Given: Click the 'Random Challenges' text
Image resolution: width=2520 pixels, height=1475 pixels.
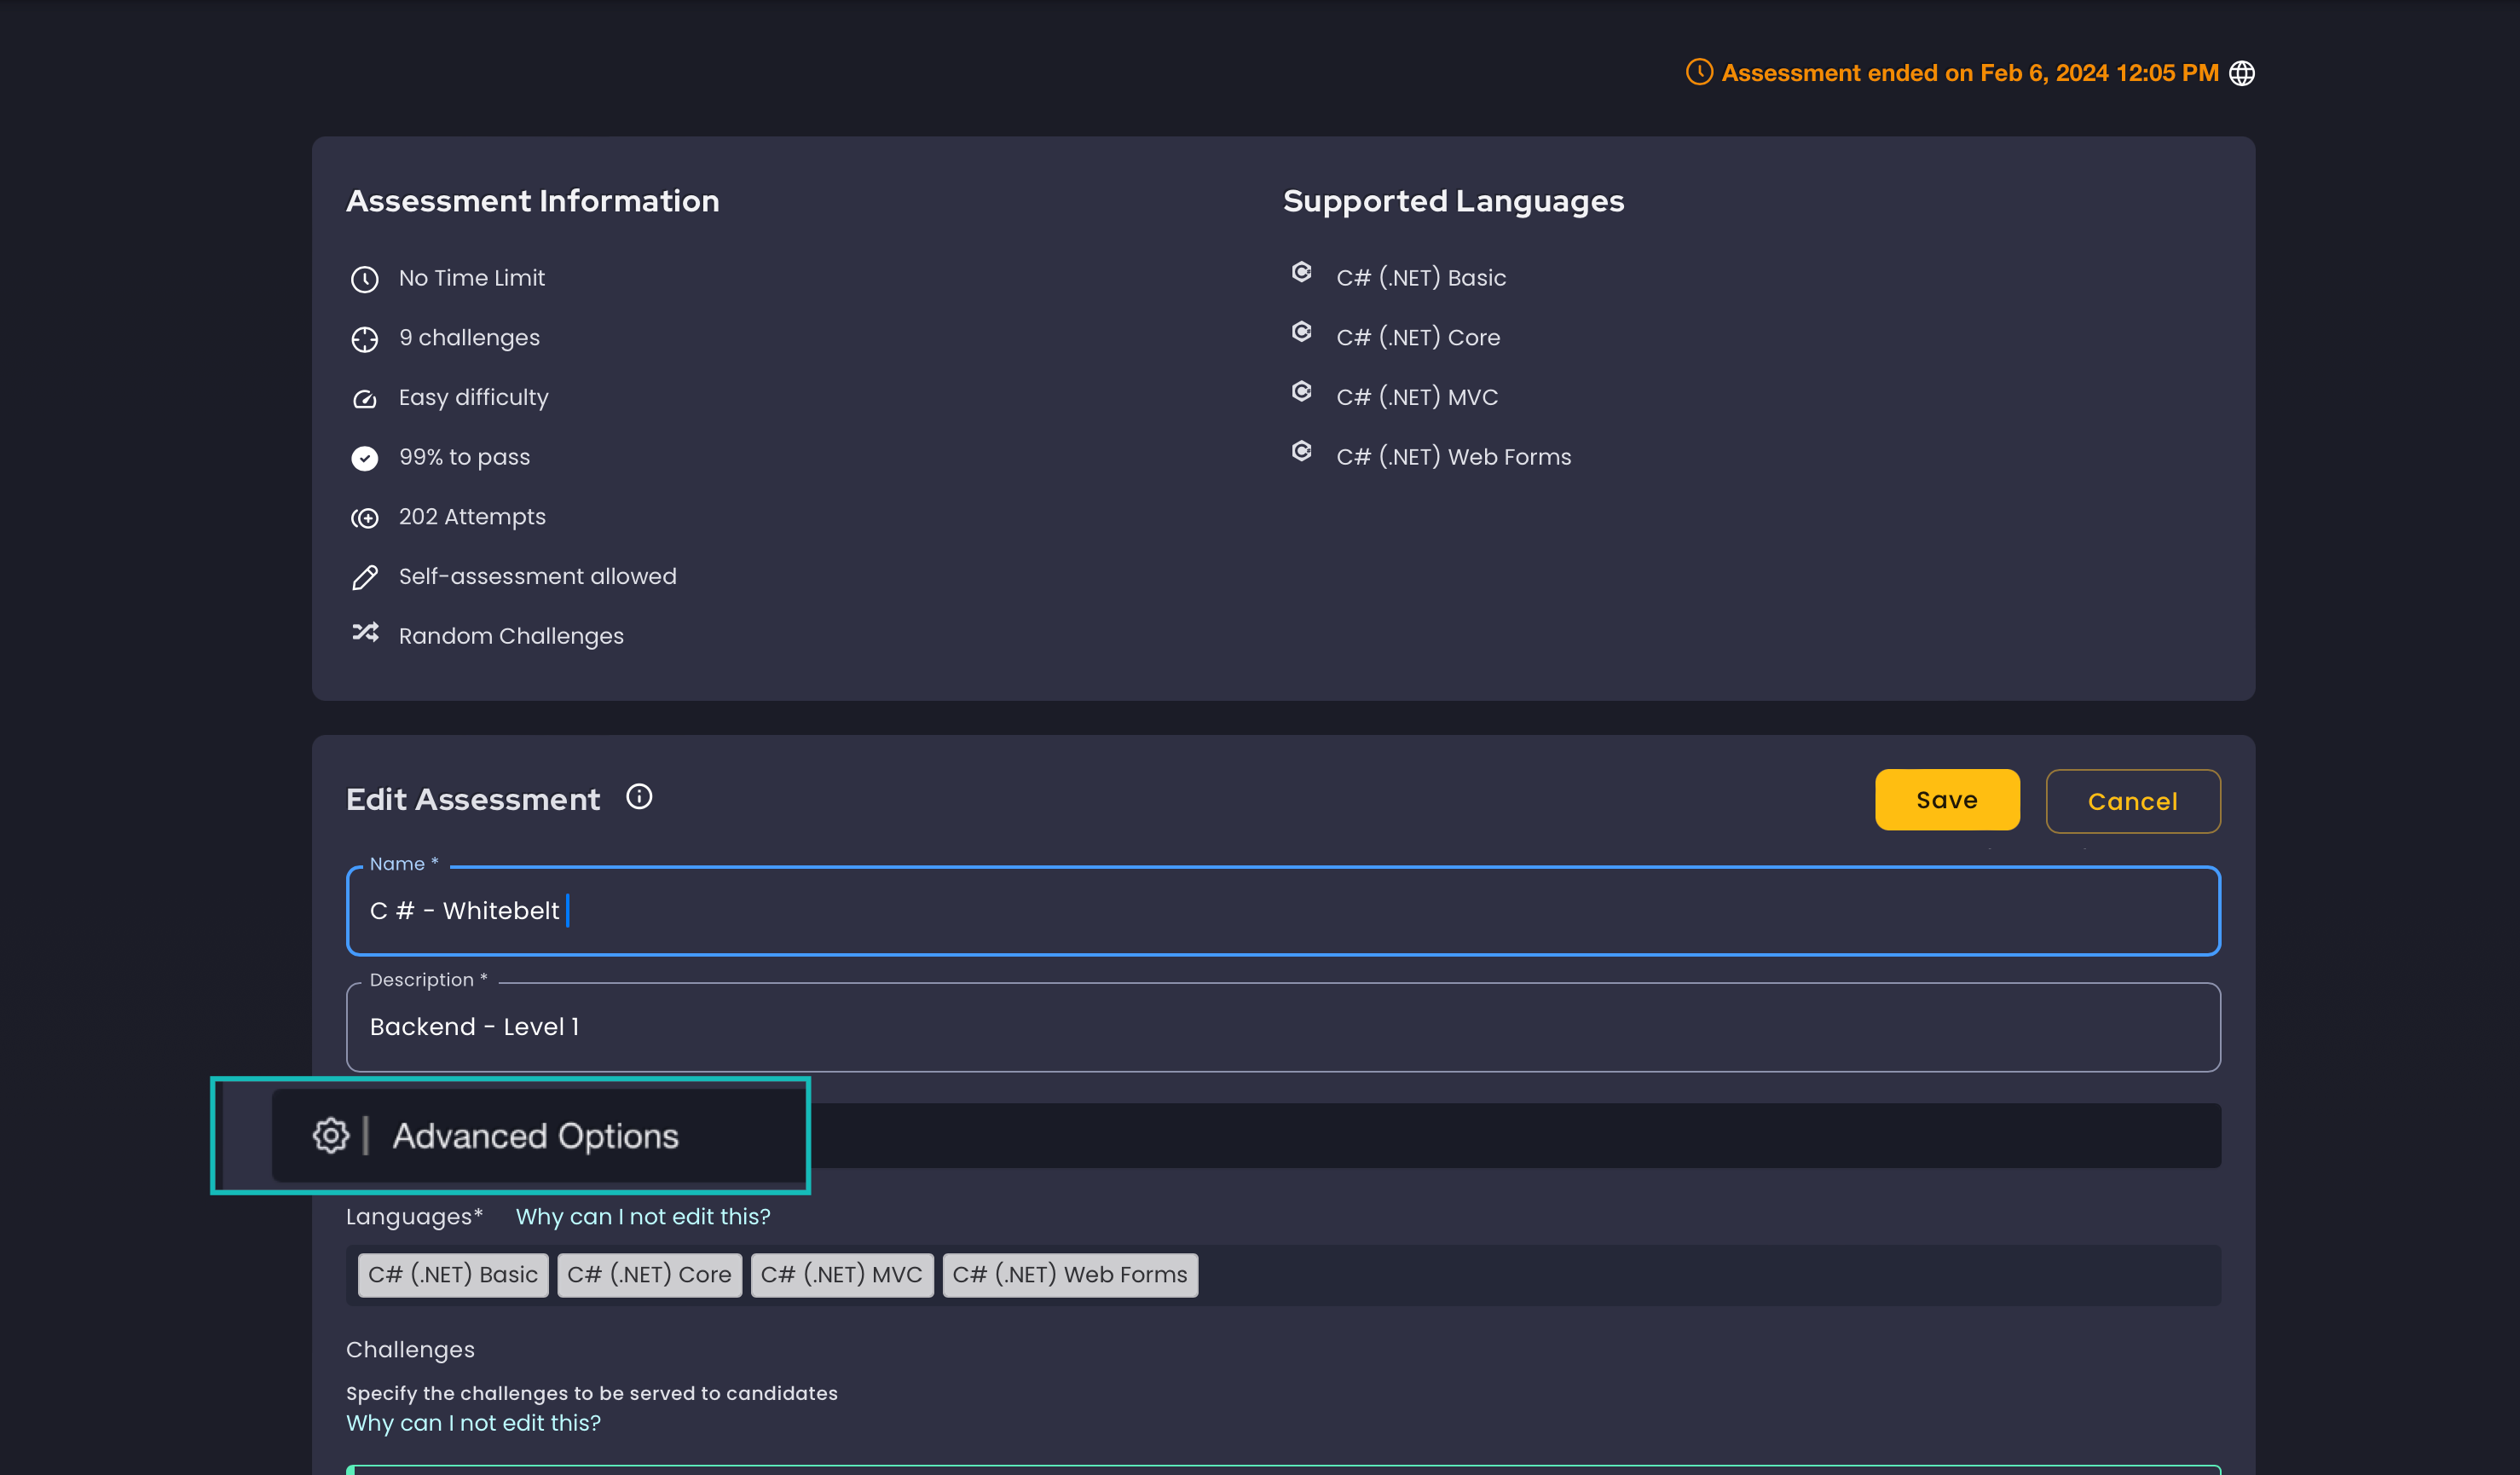Looking at the screenshot, I should pyautogui.click(x=511, y=636).
